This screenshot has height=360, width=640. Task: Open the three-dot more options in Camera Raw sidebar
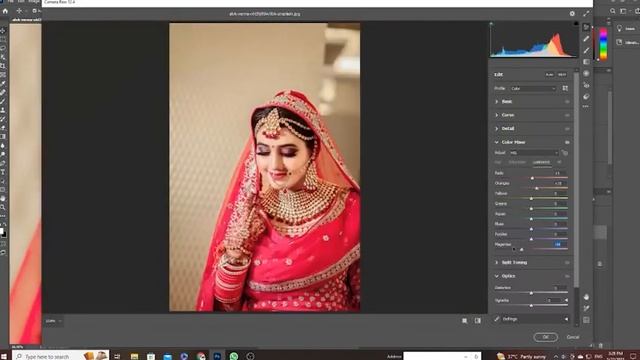(x=586, y=107)
